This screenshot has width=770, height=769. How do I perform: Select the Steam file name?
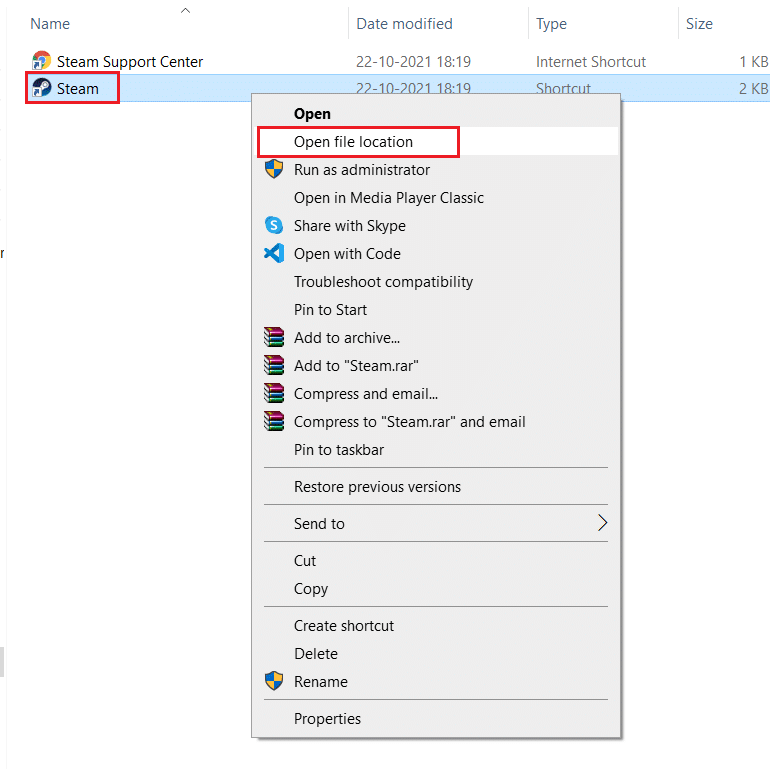point(78,89)
